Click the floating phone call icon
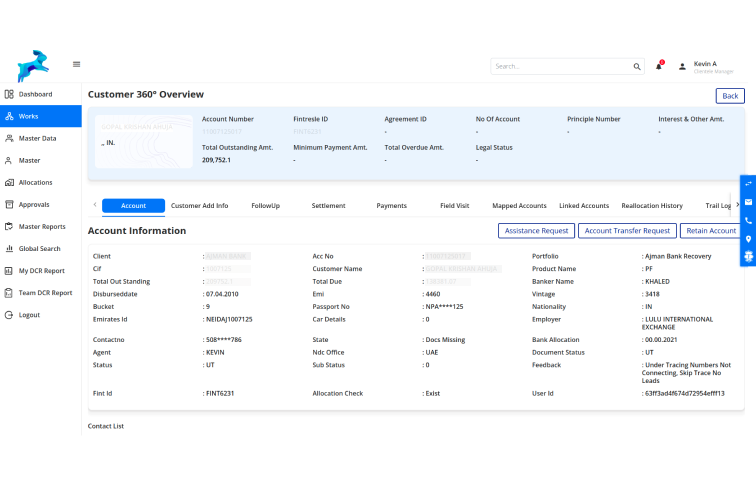 (x=747, y=220)
